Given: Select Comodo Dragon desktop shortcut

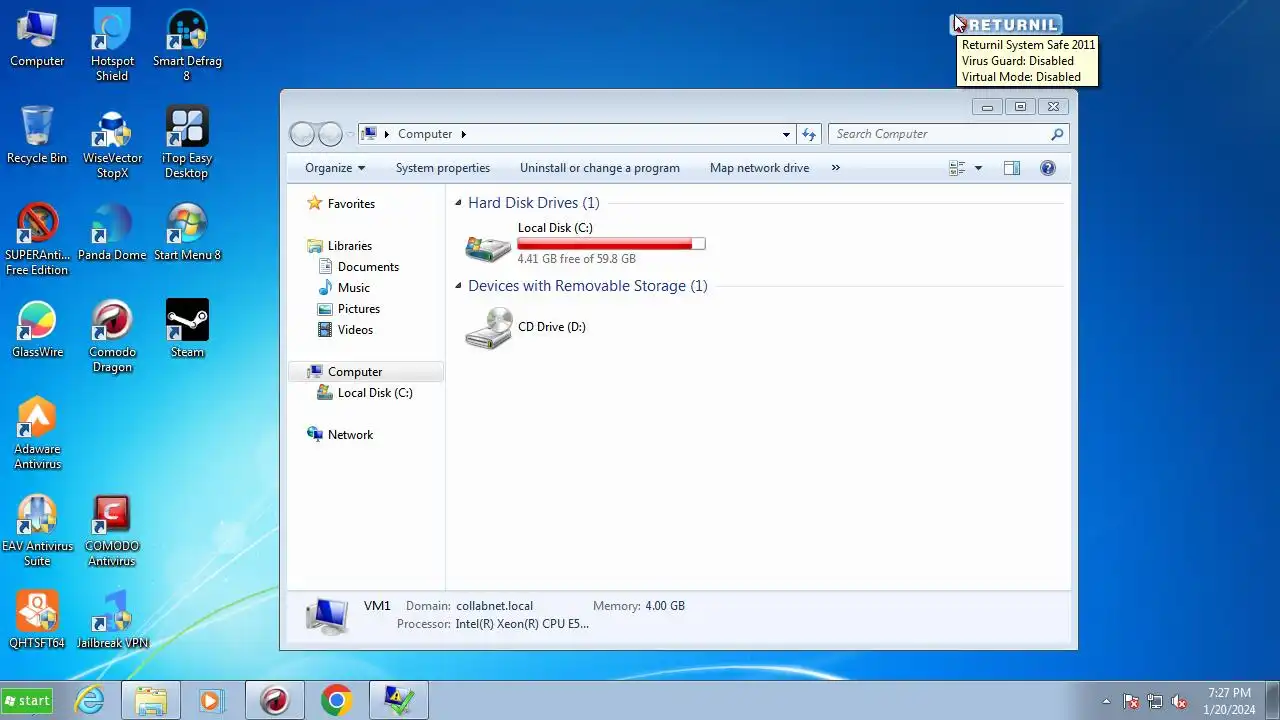Looking at the screenshot, I should point(112,337).
